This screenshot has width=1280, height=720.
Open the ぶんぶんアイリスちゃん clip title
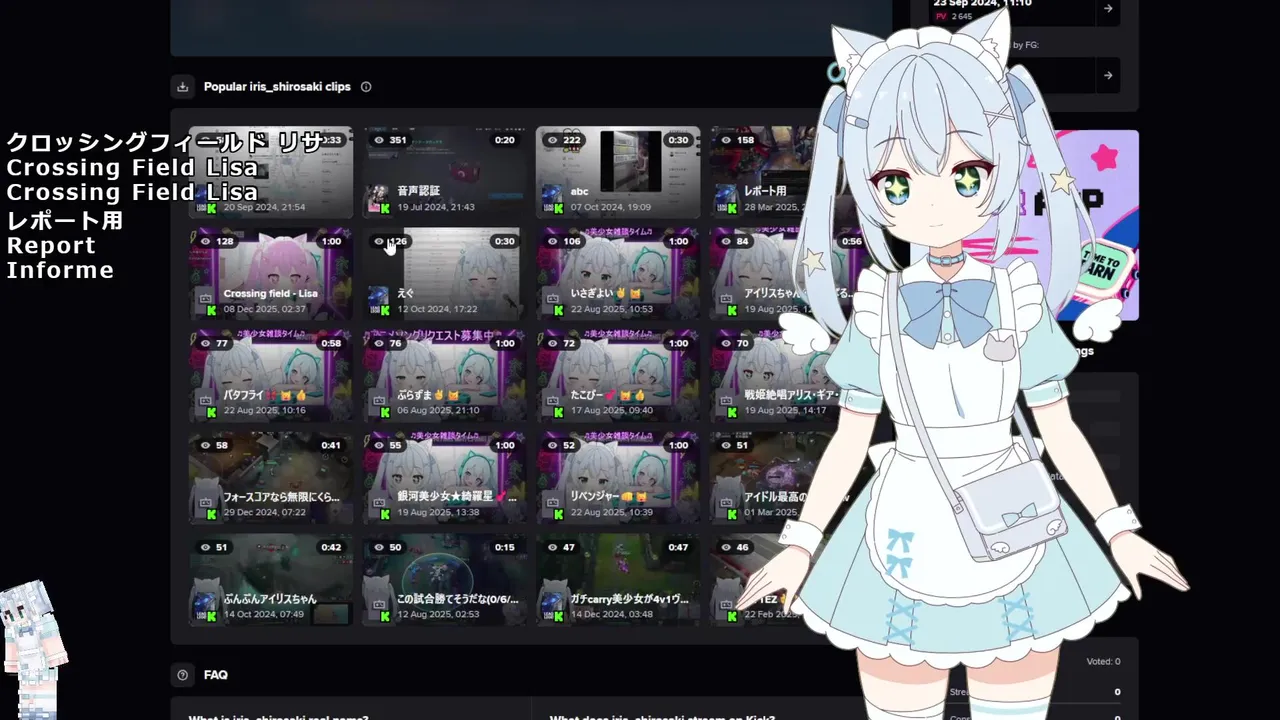coord(270,599)
